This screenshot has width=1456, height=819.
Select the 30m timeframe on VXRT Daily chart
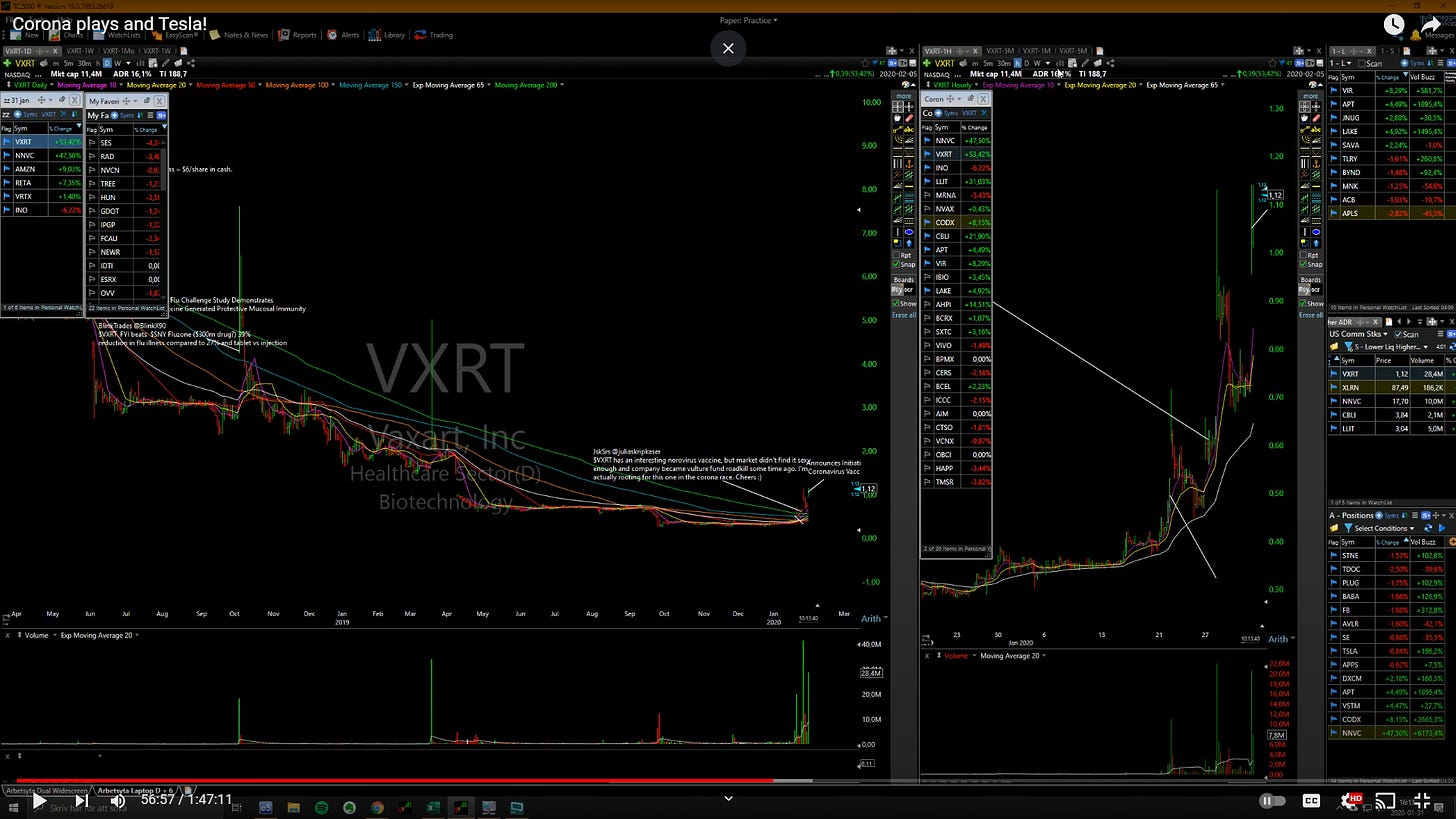pos(84,63)
